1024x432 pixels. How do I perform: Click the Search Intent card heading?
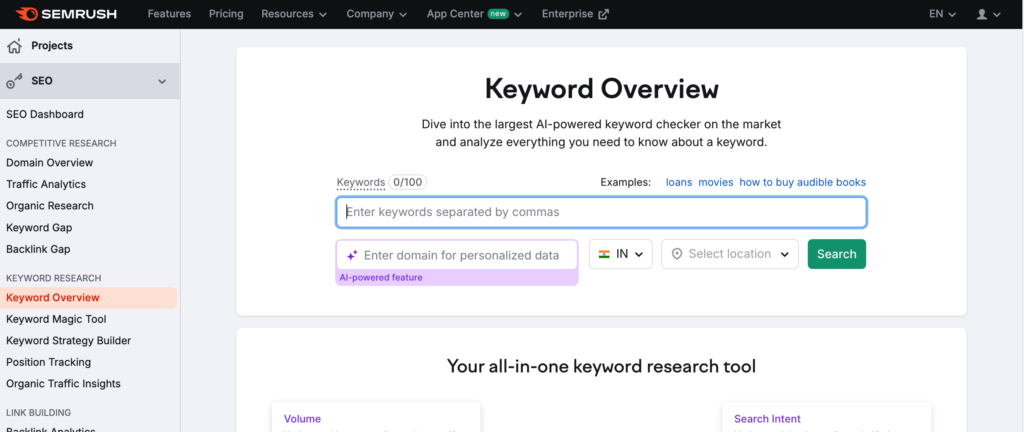767,419
